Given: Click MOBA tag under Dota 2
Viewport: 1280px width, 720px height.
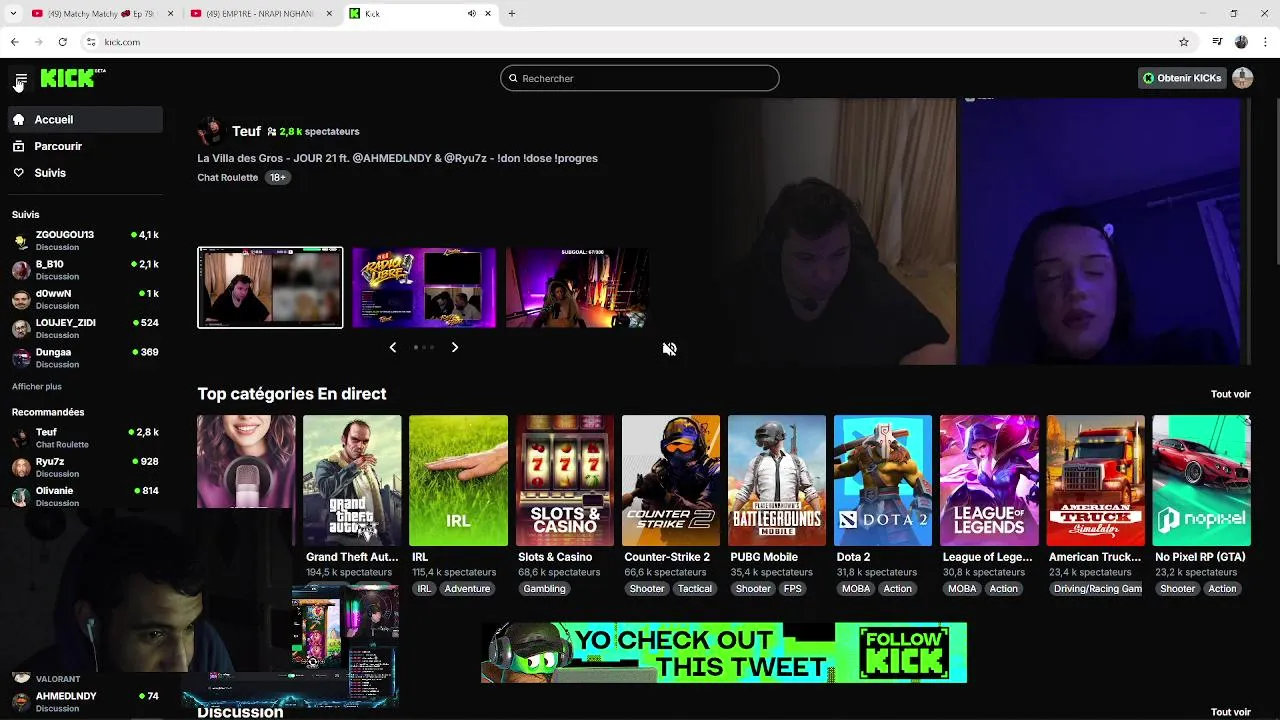Looking at the screenshot, I should coord(856,589).
